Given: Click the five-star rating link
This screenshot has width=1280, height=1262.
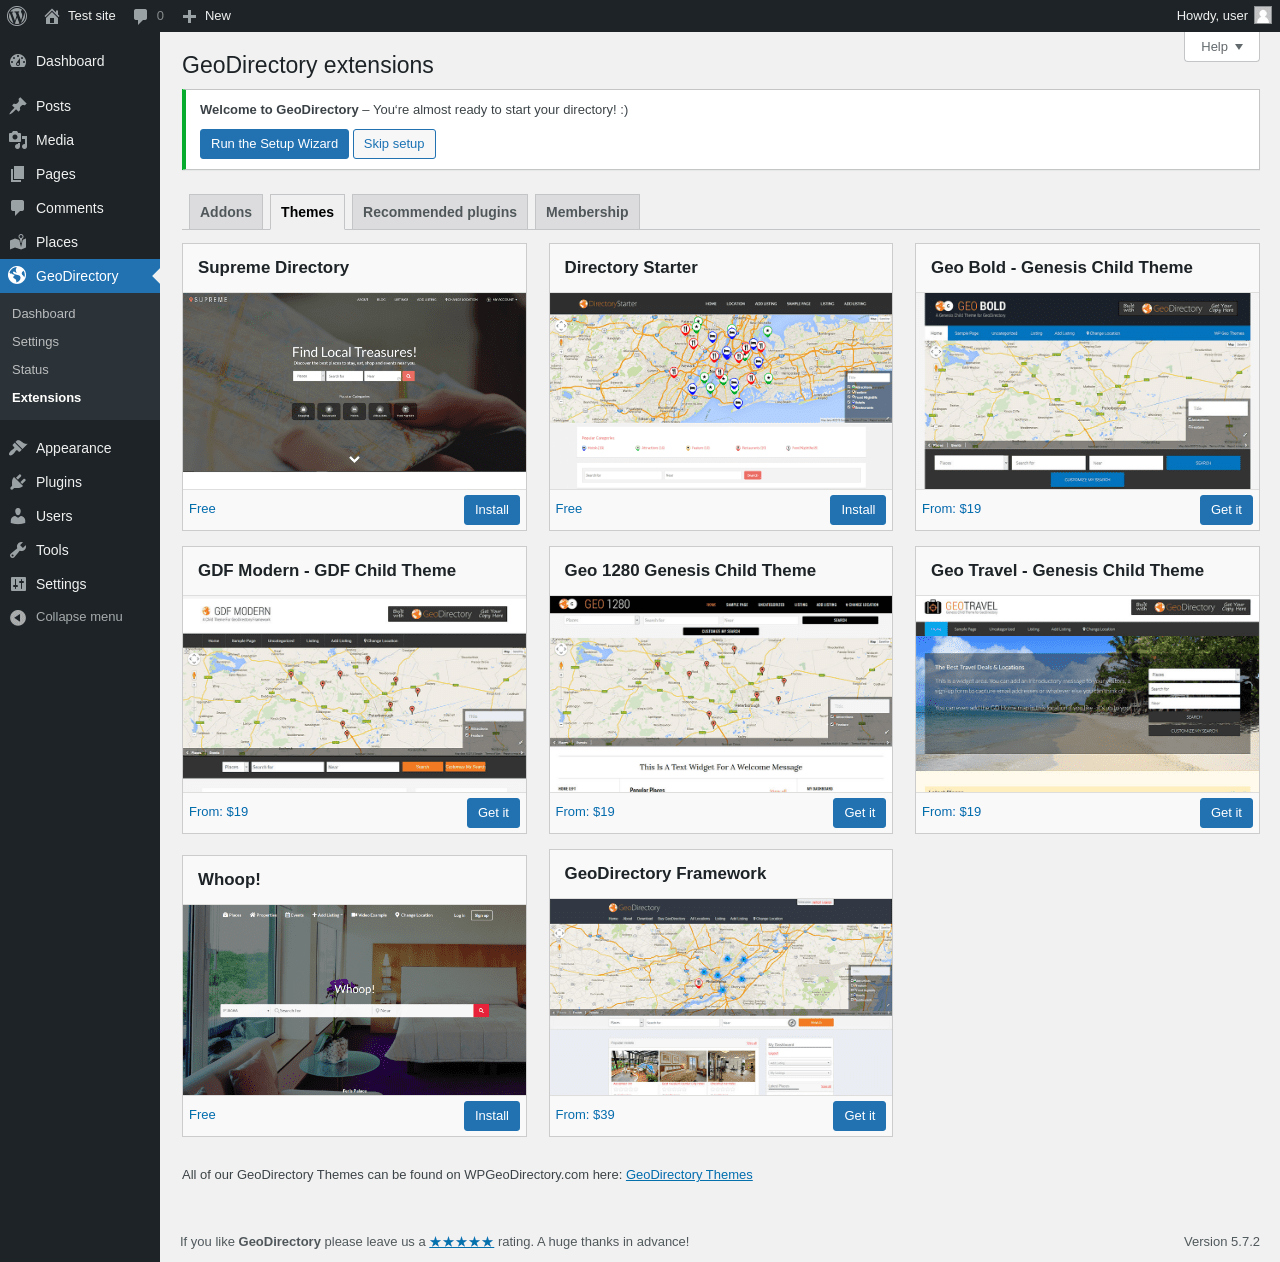Looking at the screenshot, I should (462, 1242).
